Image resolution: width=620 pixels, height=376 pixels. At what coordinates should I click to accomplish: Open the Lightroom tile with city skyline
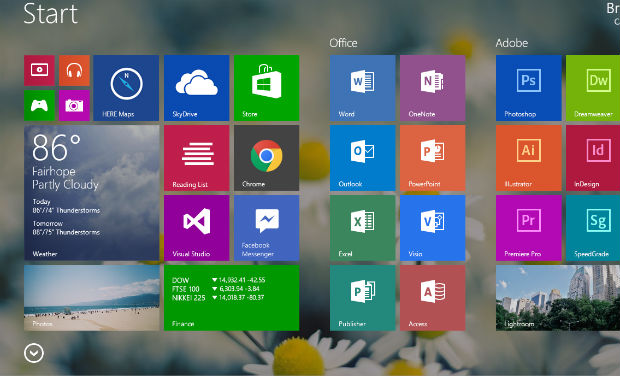[x=558, y=298]
